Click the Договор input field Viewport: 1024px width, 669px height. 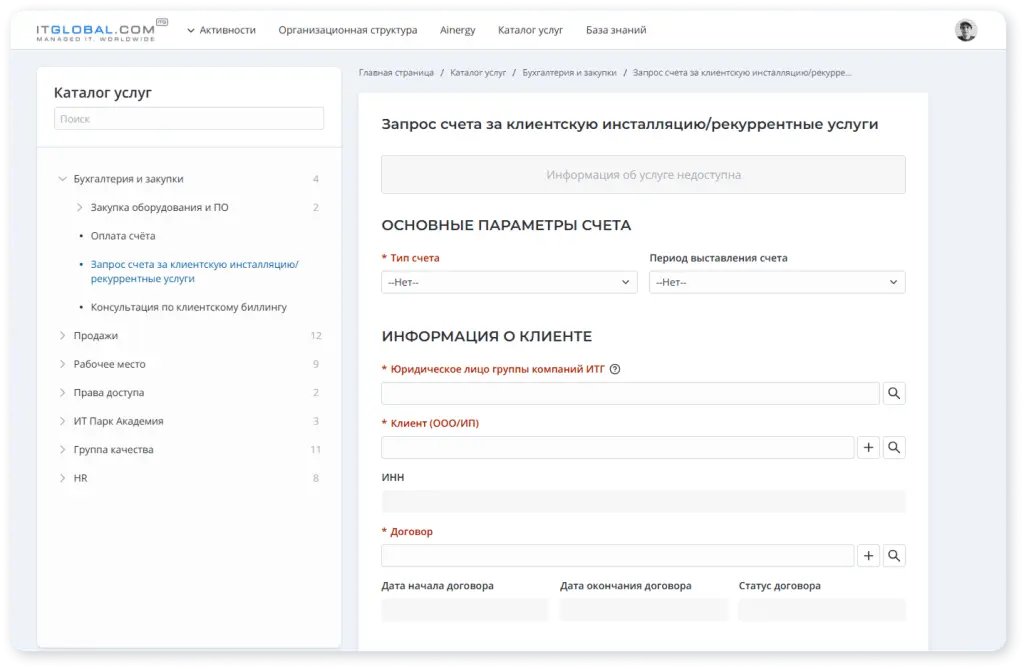click(x=618, y=556)
